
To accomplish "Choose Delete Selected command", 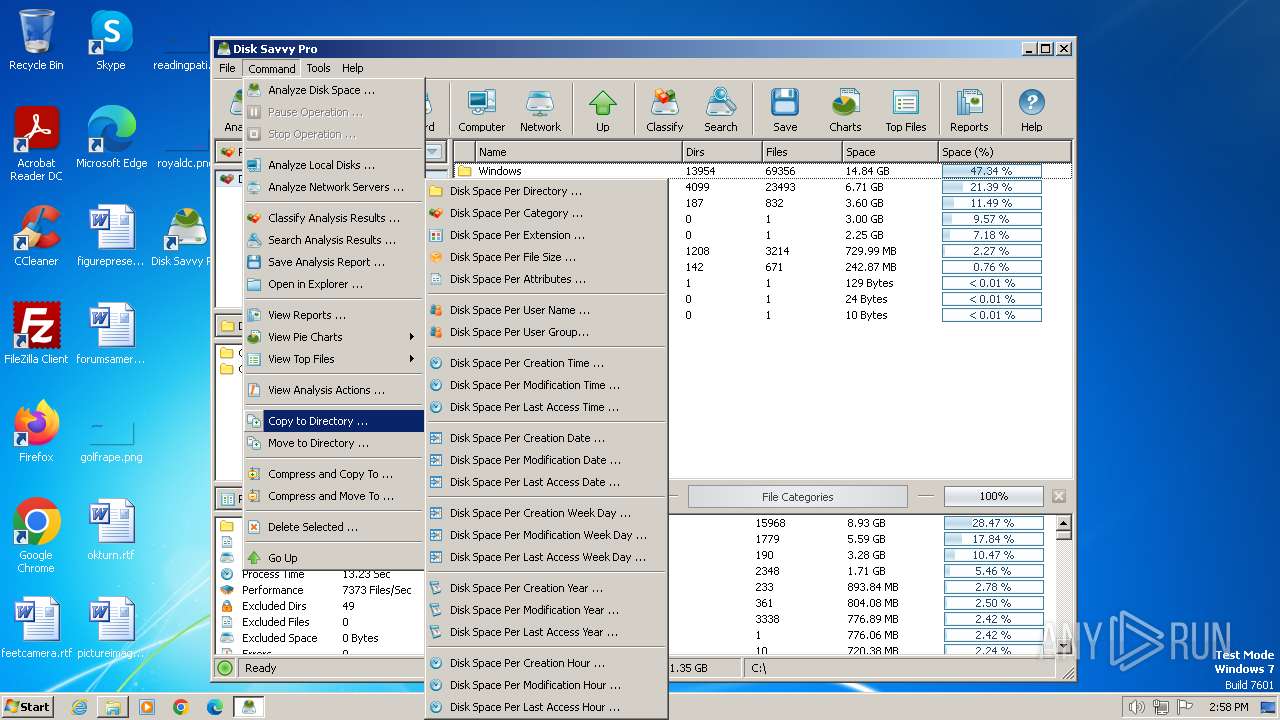I will tap(334, 527).
